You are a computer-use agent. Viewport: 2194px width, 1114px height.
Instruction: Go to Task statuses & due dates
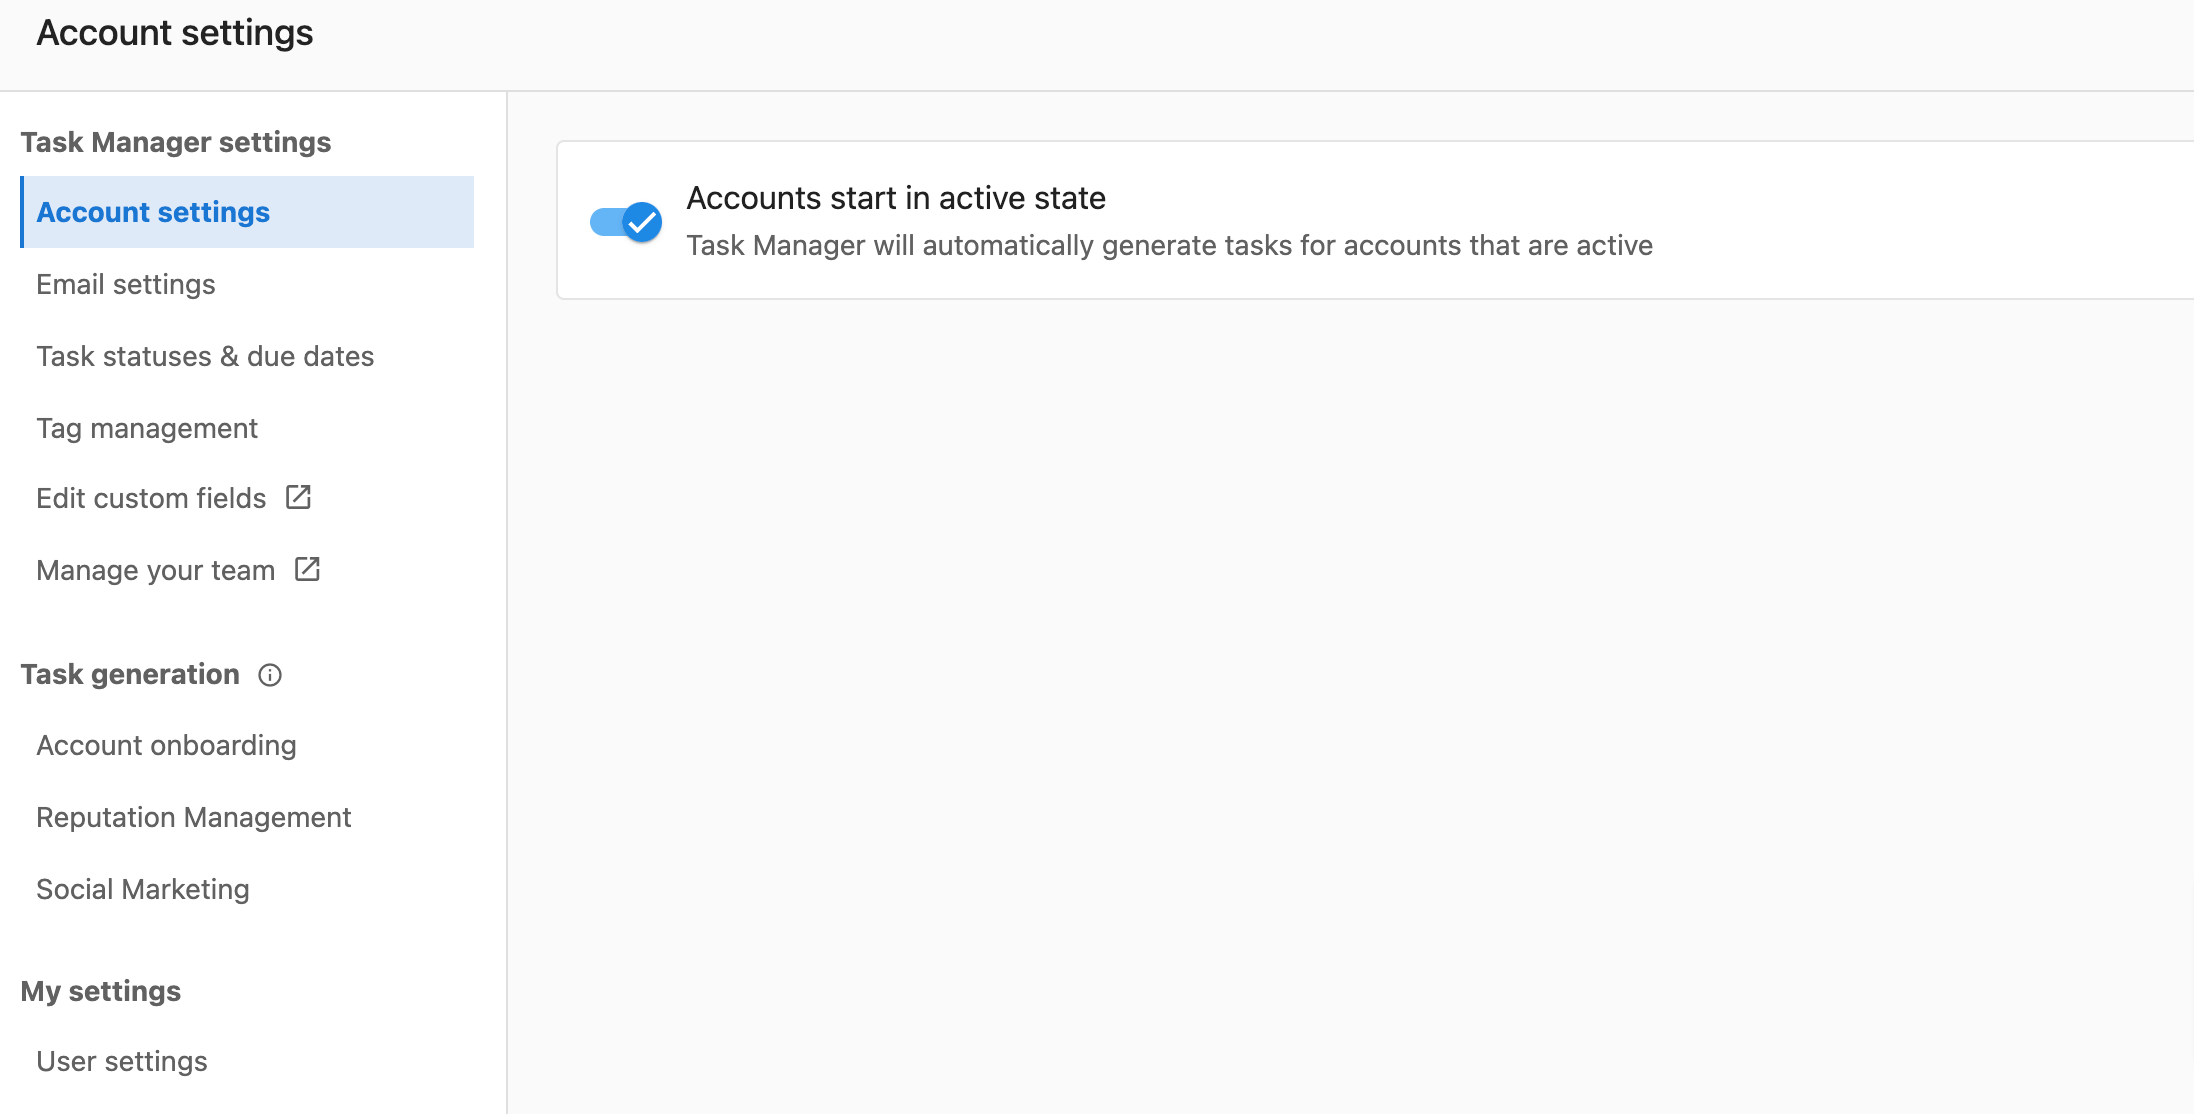(x=205, y=356)
